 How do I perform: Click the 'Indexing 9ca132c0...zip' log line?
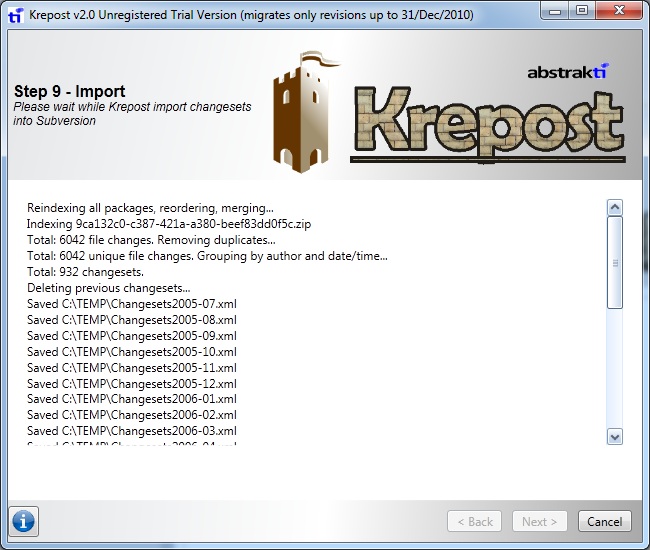tap(169, 224)
